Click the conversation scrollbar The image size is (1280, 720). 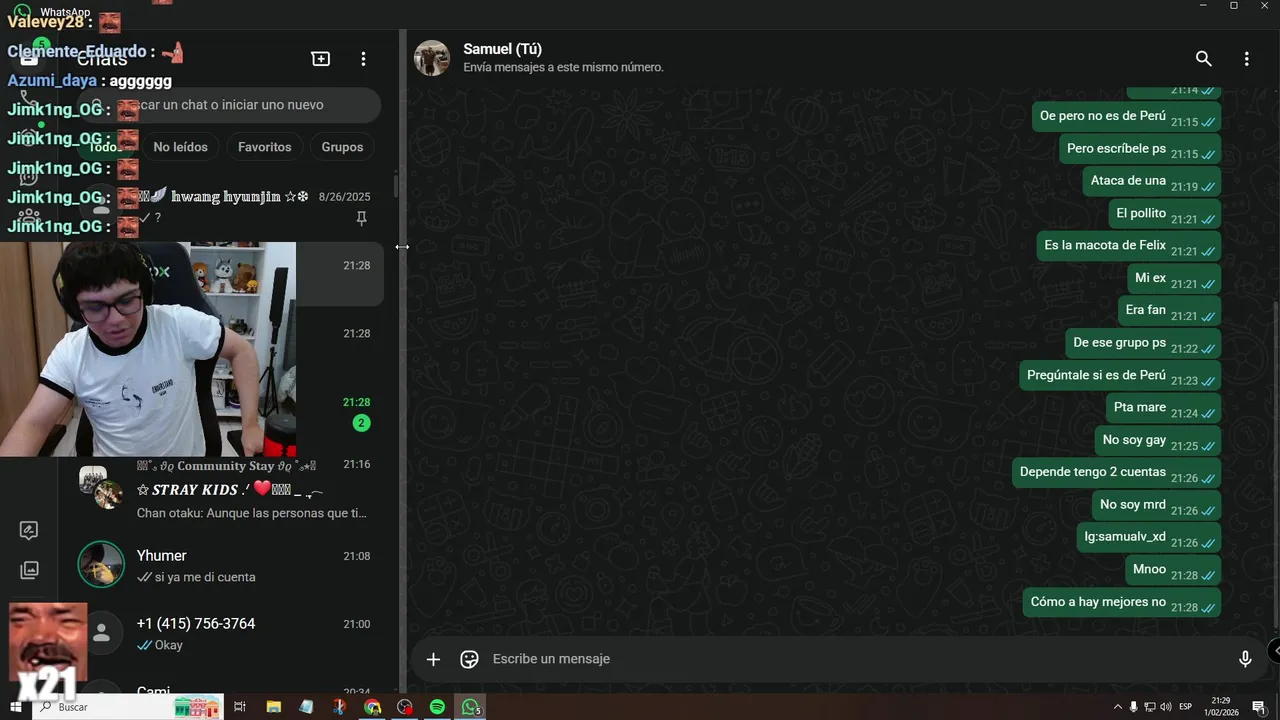click(x=1275, y=462)
